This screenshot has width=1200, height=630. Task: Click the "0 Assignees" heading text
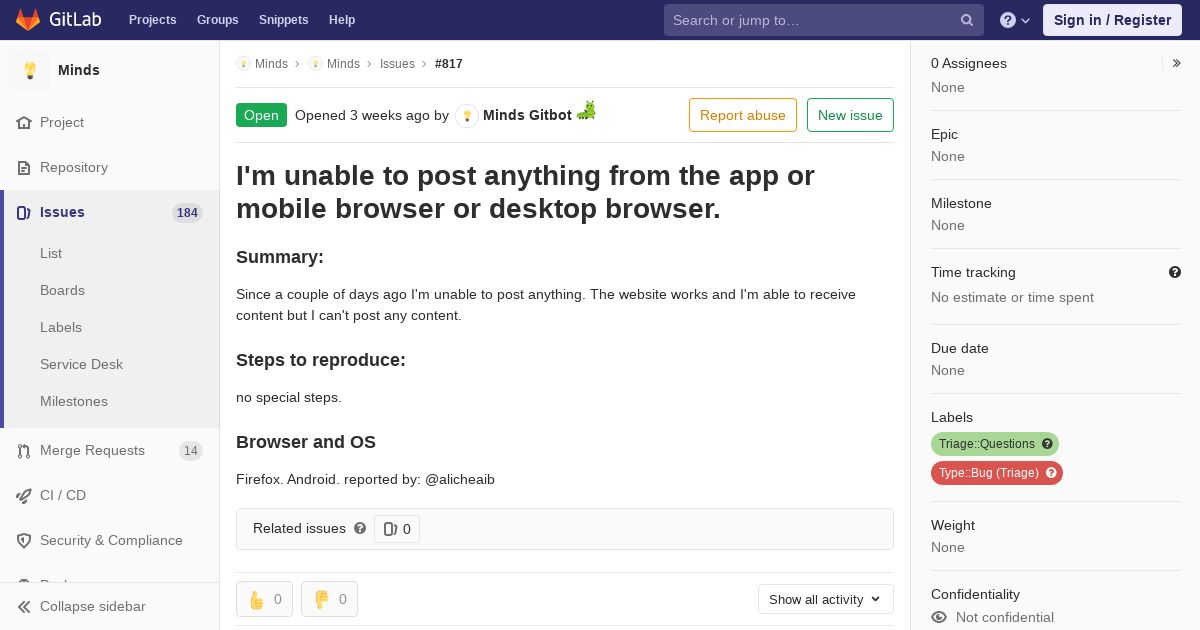tap(969, 63)
